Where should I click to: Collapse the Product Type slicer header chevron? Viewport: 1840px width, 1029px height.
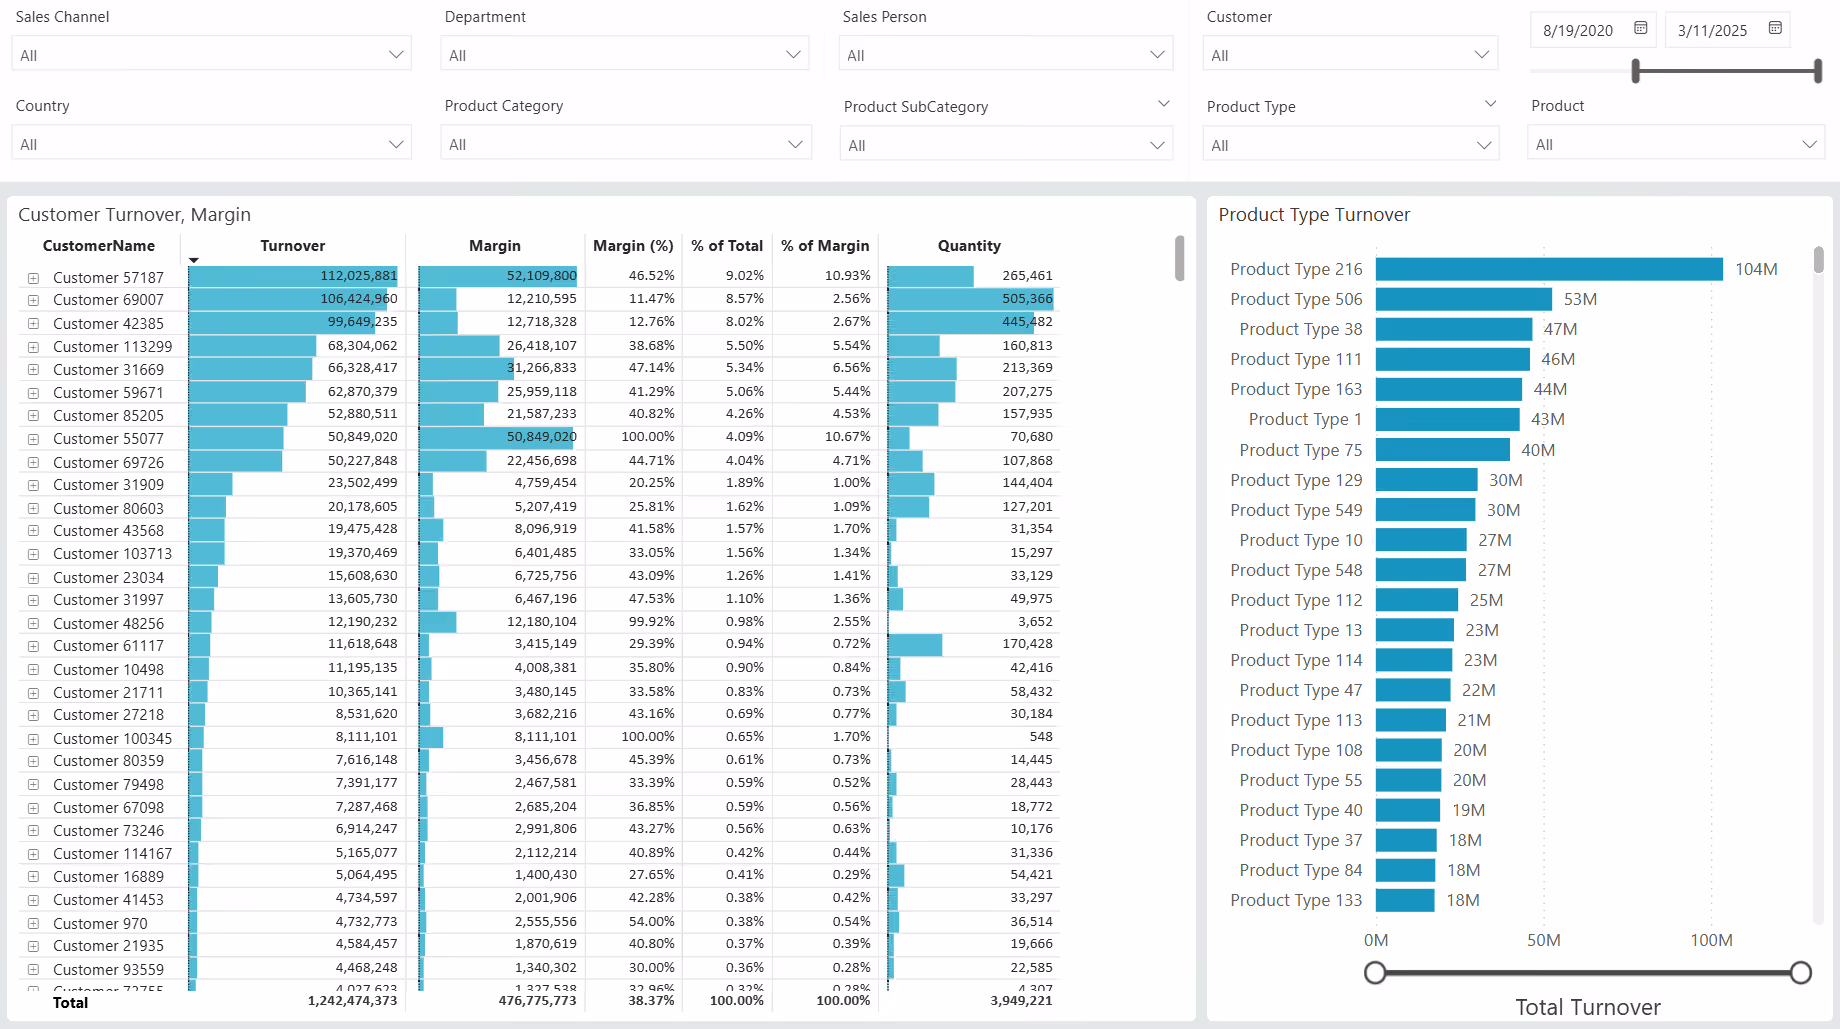(1490, 104)
